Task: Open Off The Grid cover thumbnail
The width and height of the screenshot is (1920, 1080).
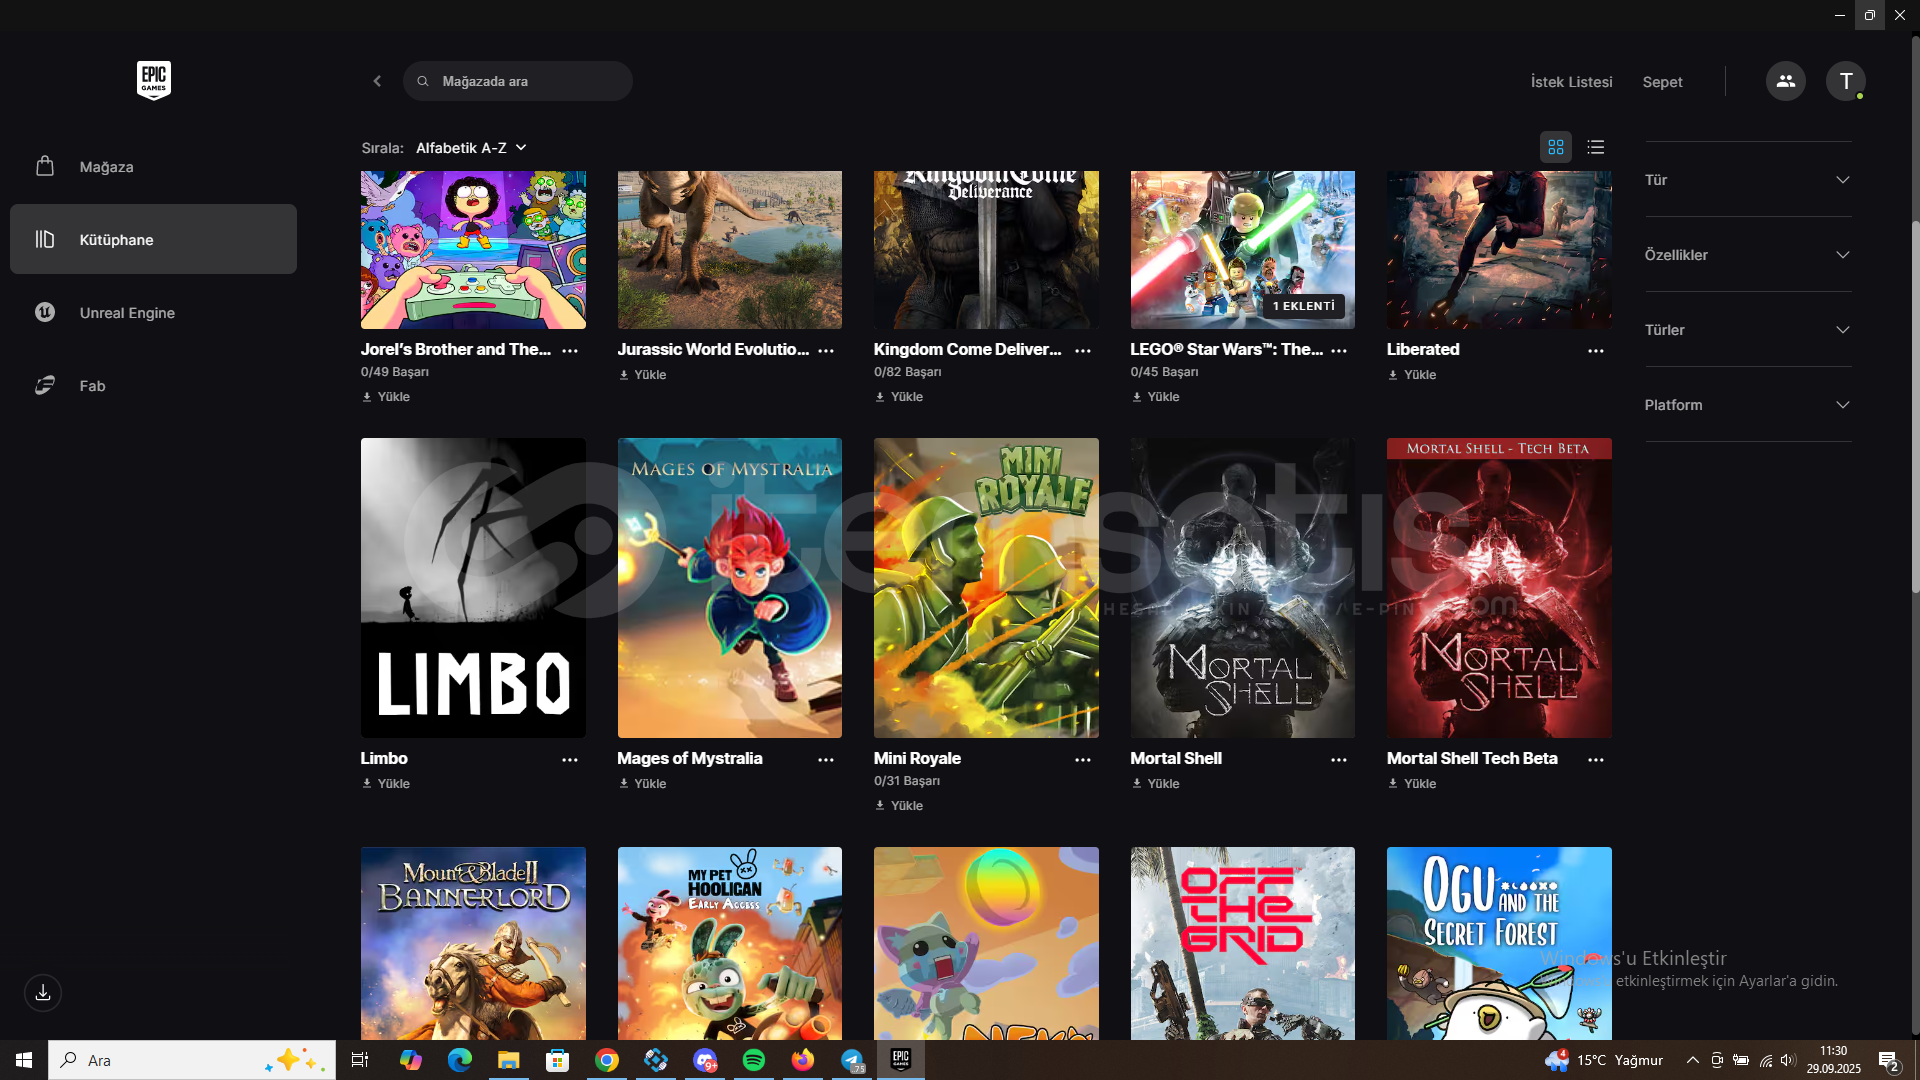Action: tap(1243, 944)
